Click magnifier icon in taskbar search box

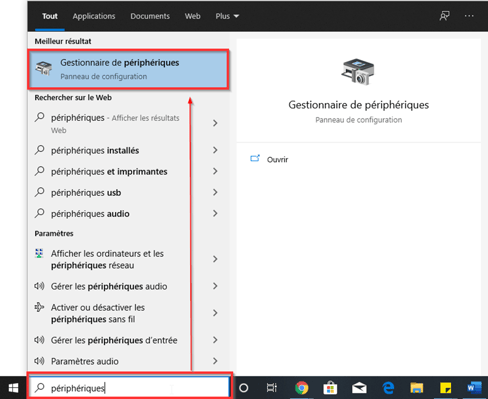click(40, 388)
